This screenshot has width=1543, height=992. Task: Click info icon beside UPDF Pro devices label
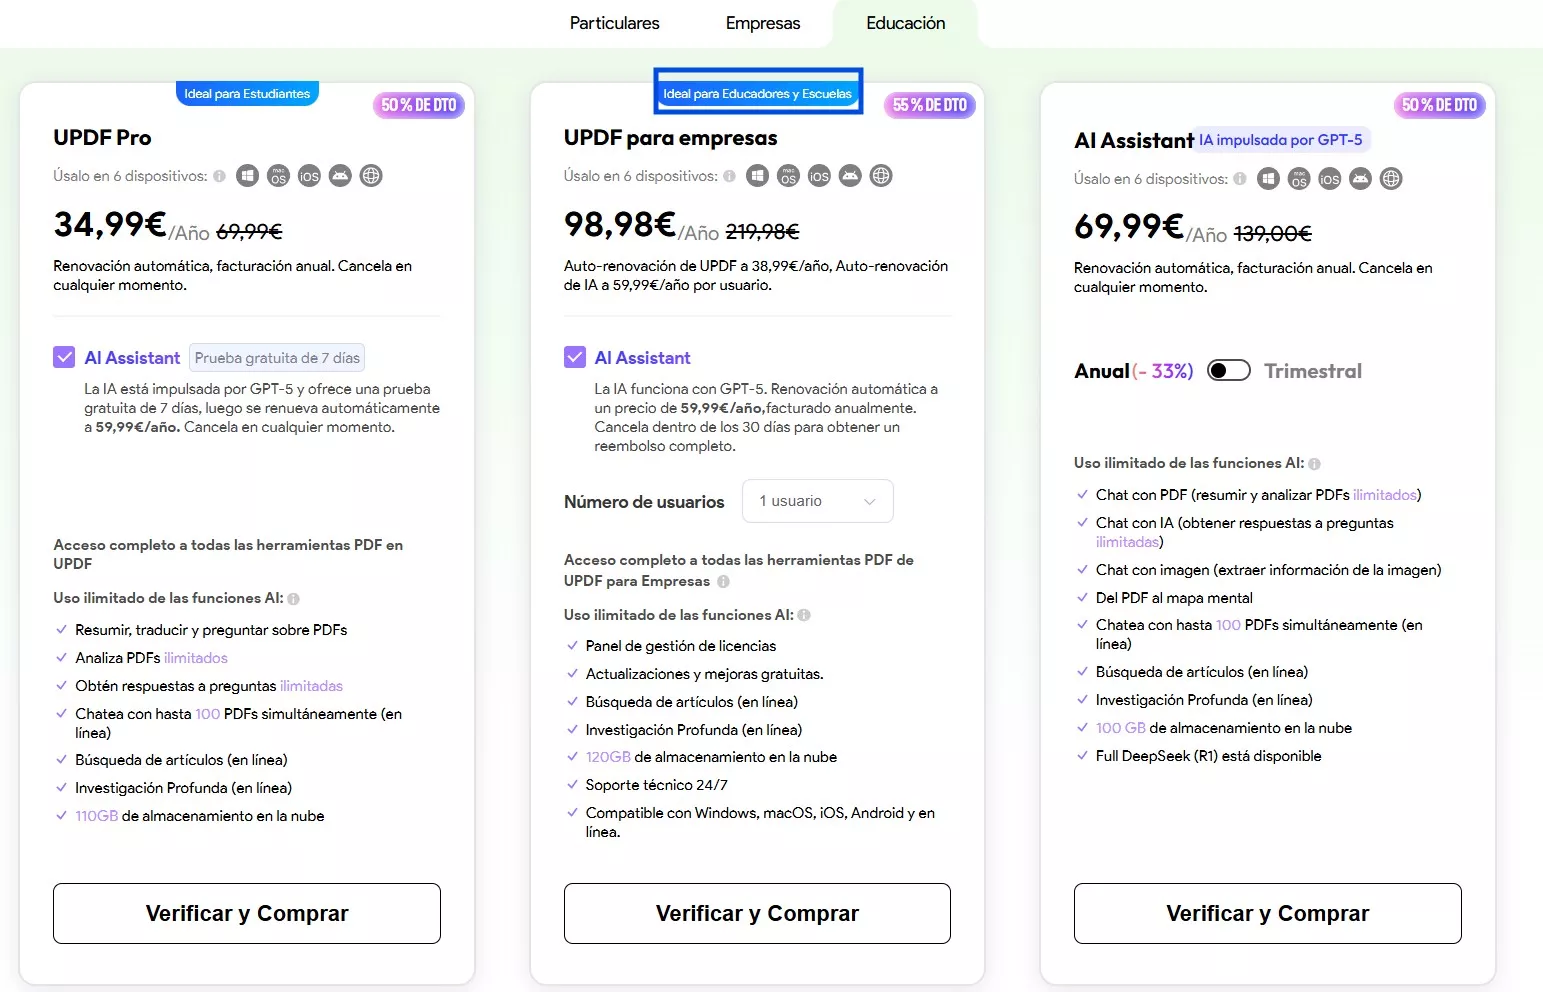219,177
